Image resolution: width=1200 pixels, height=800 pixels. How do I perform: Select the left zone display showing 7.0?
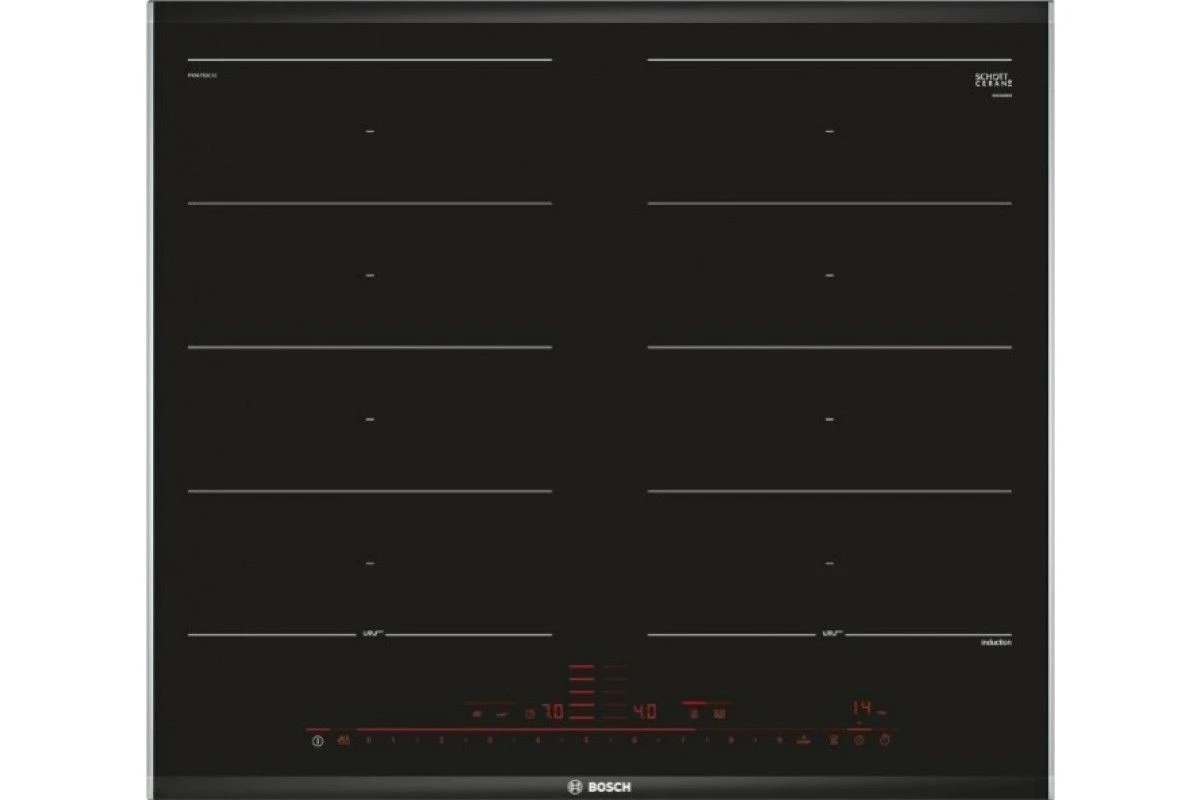coord(553,712)
